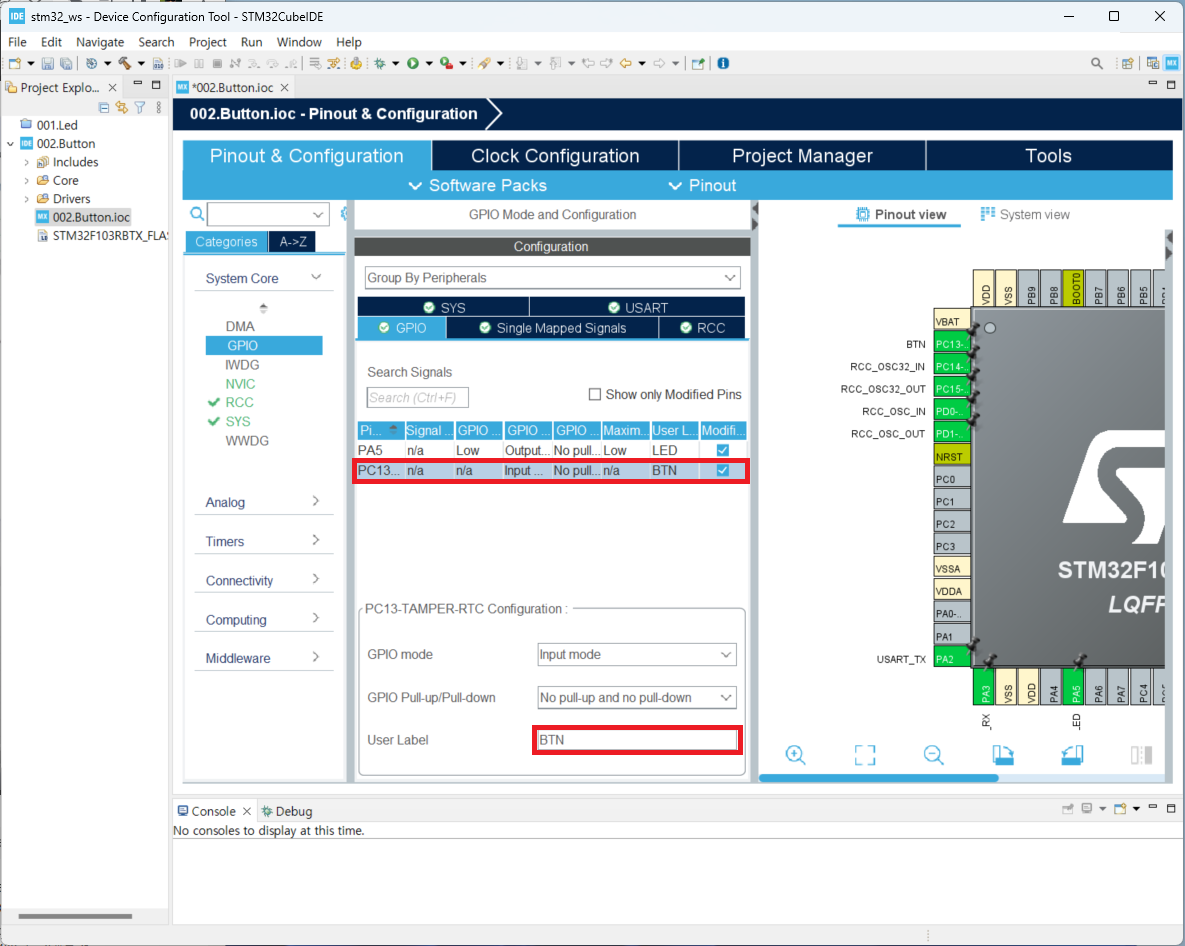This screenshot has width=1185, height=946.
Task: Click the Search Signals input box
Action: [417, 397]
